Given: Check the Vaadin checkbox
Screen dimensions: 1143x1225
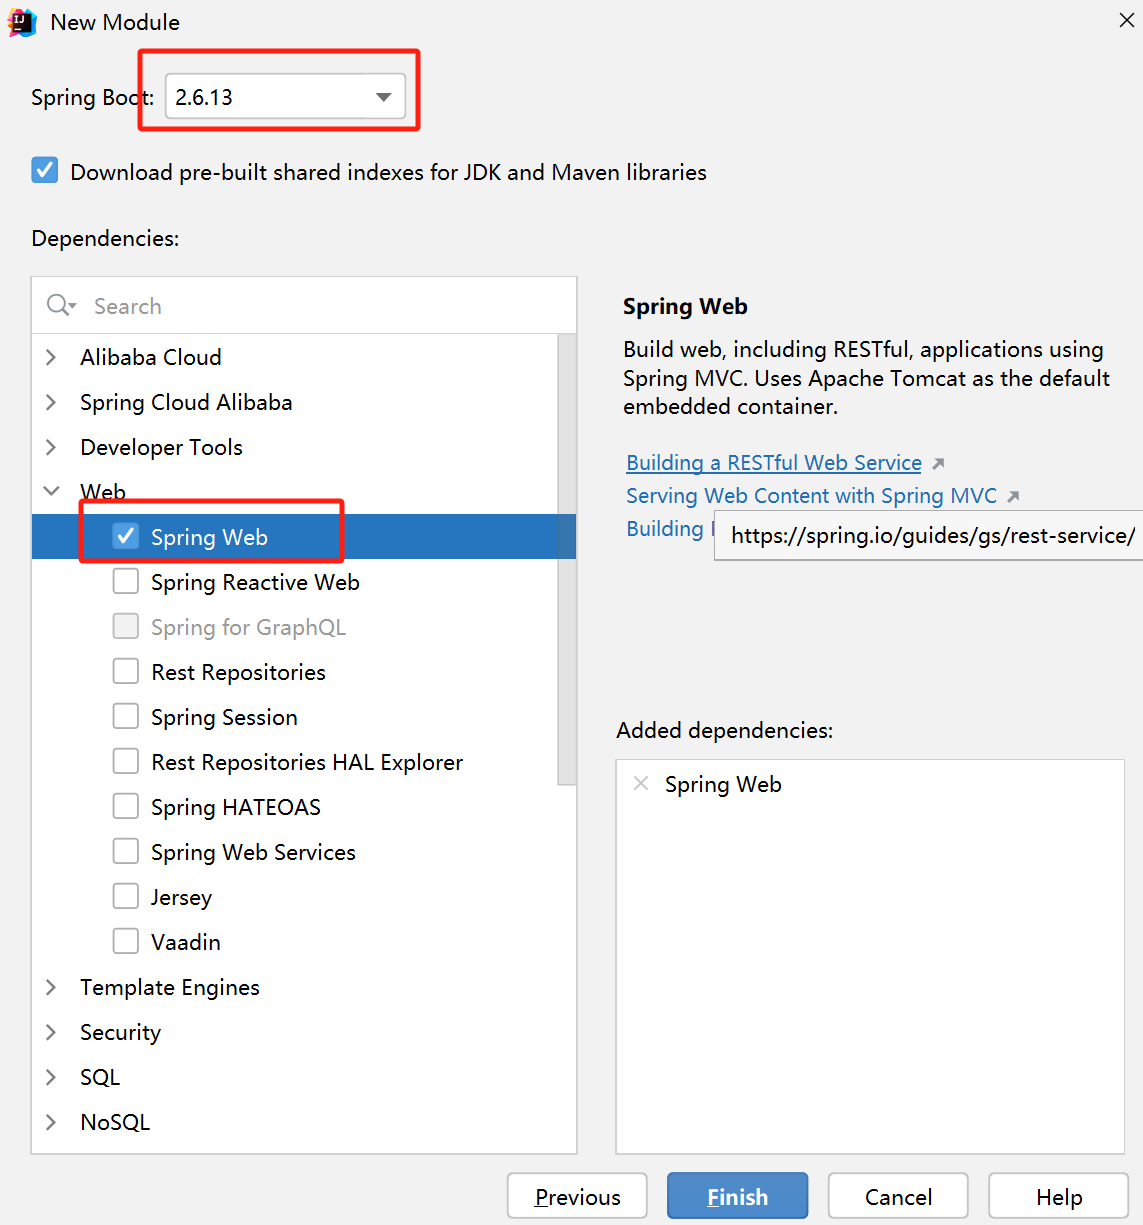Looking at the screenshot, I should 126,941.
